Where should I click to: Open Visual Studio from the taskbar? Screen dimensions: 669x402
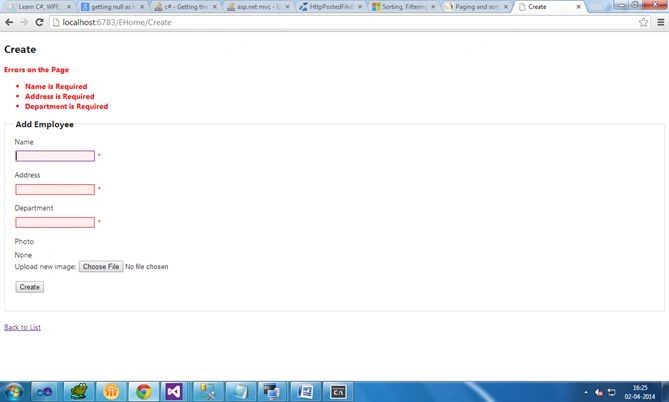[174, 391]
